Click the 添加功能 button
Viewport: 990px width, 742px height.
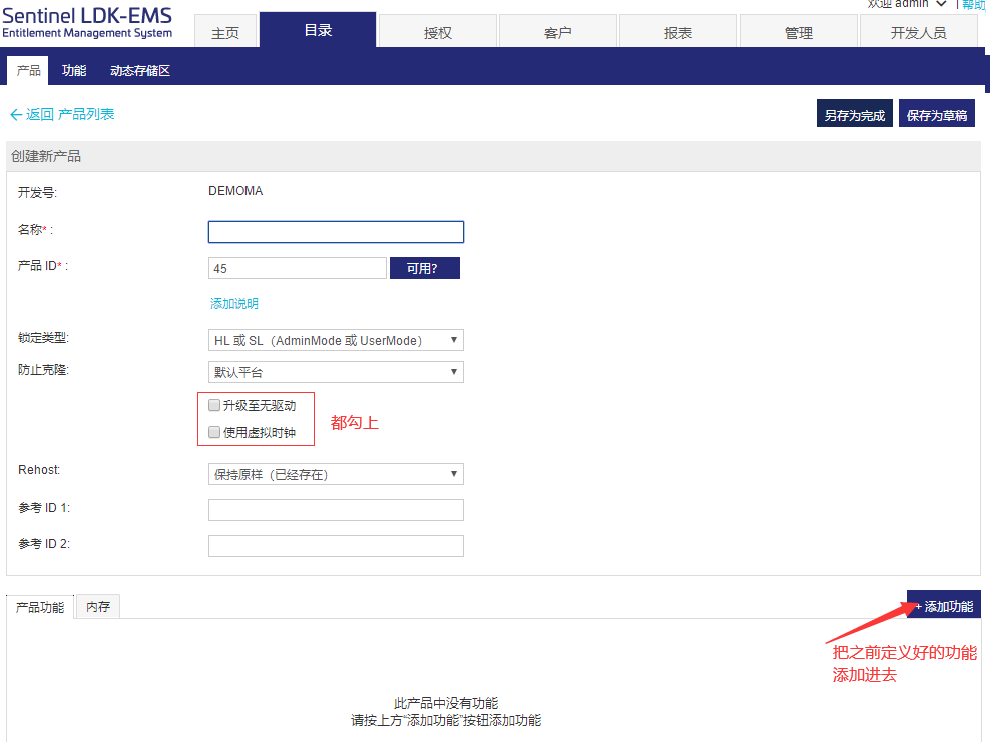point(944,606)
